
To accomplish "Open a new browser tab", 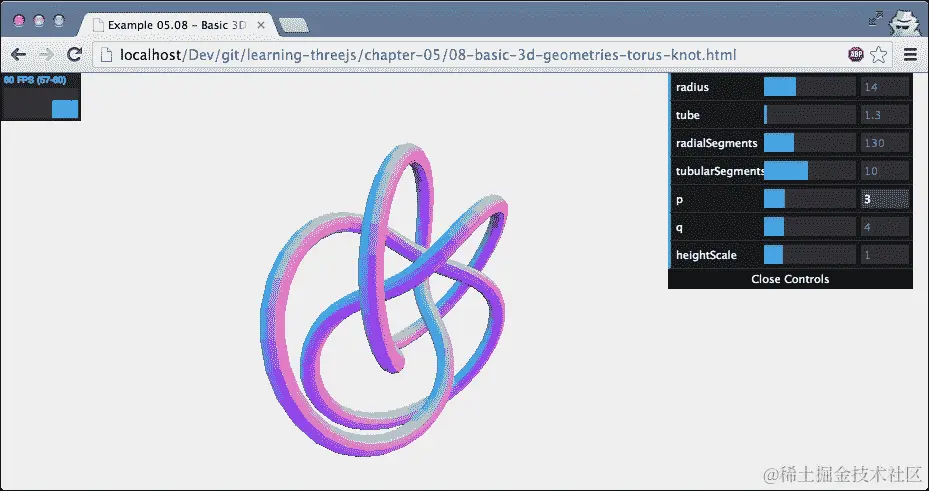I will click(x=294, y=25).
